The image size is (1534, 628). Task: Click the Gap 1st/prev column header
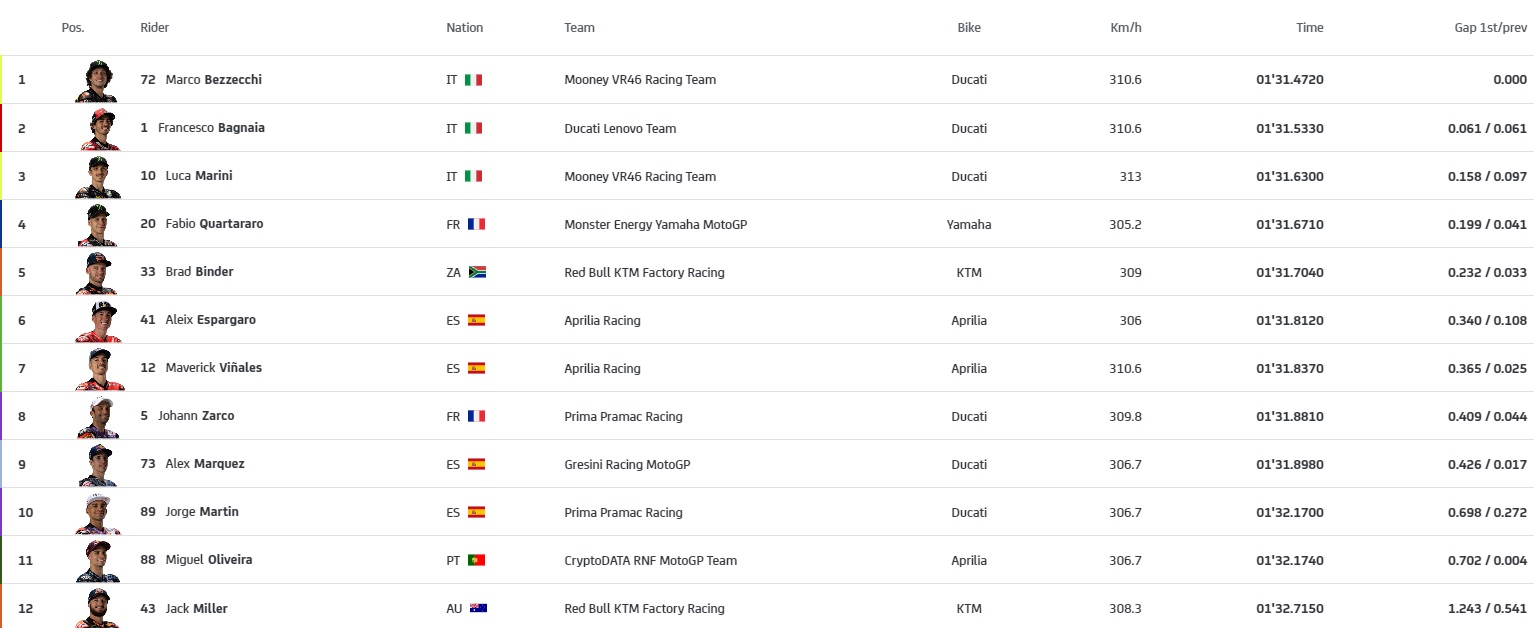1490,28
